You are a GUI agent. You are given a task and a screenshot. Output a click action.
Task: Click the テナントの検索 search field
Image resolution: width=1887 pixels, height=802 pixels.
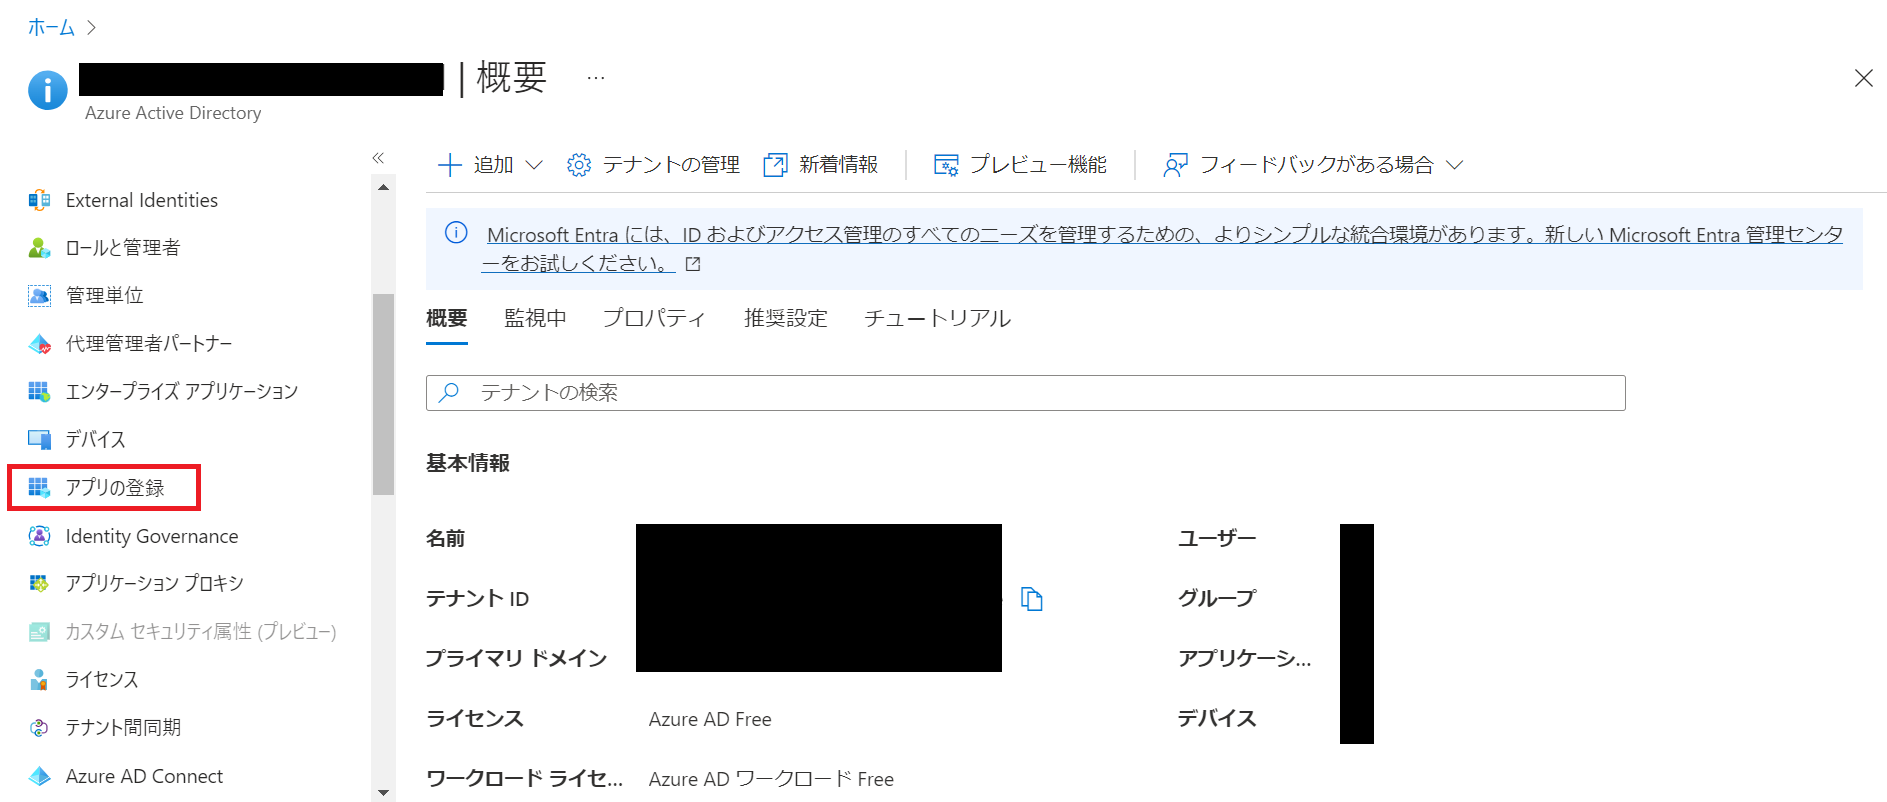(x=1026, y=393)
